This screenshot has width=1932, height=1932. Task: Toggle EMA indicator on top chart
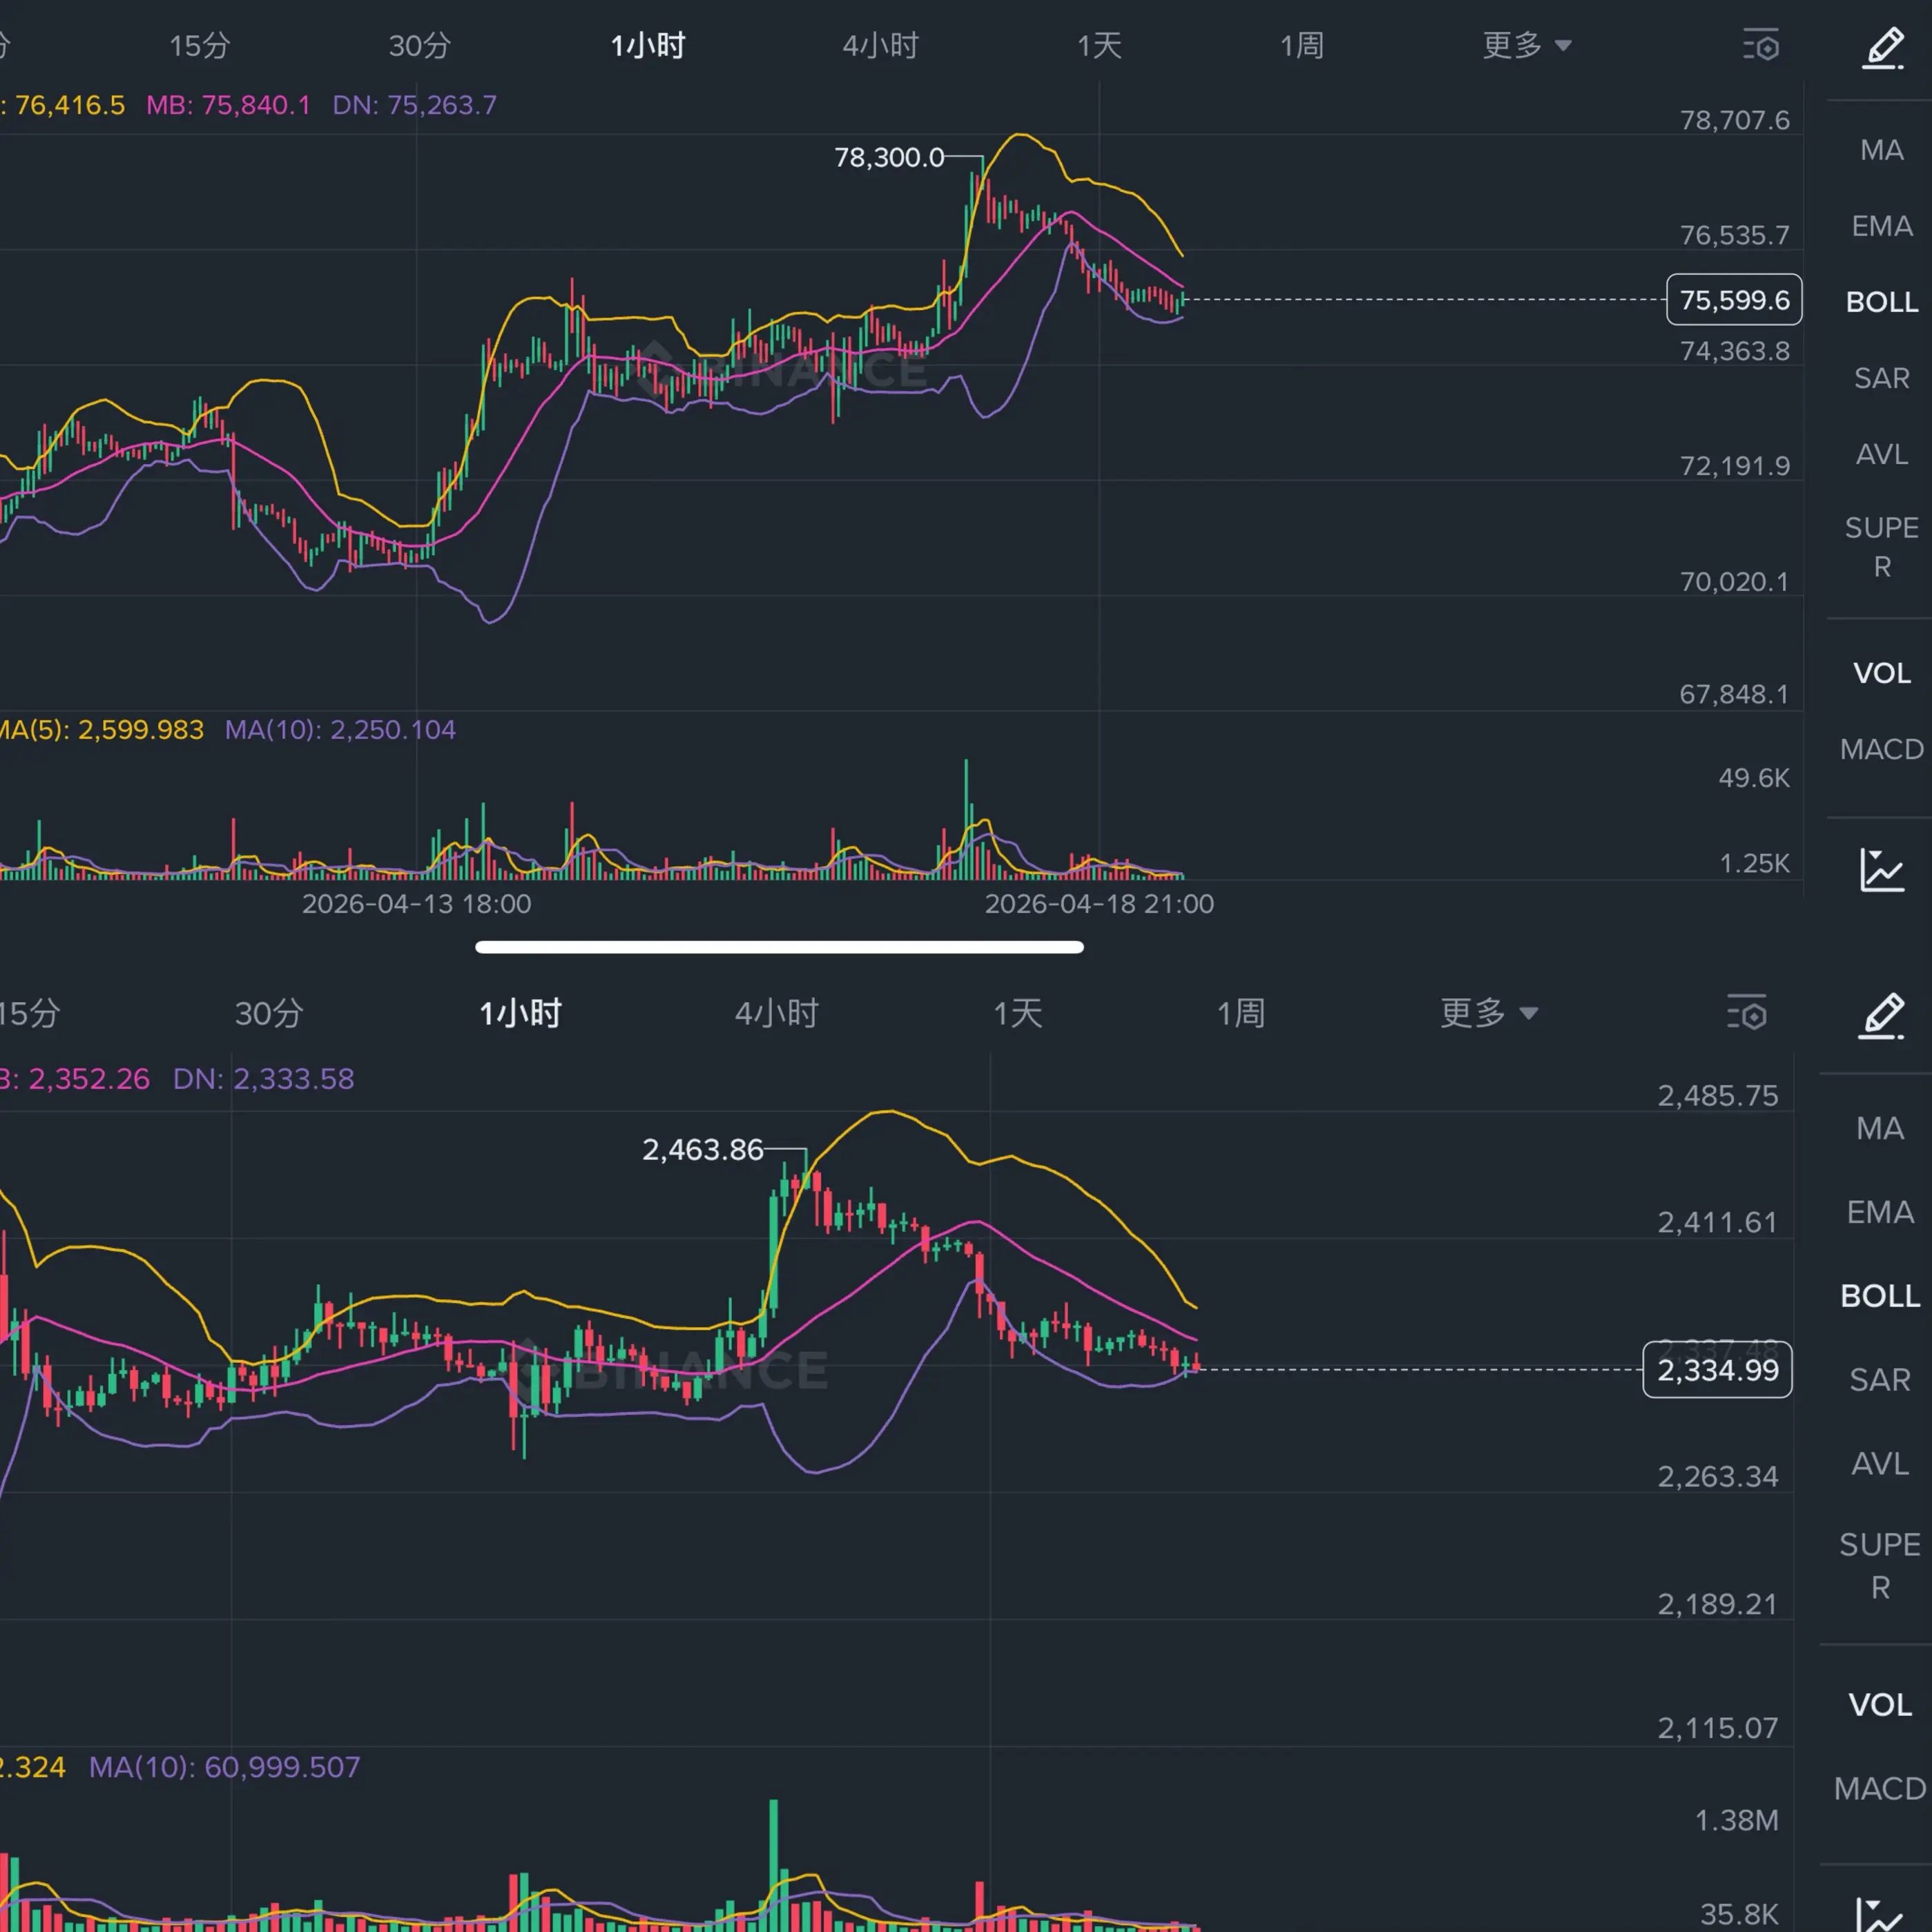1881,226
